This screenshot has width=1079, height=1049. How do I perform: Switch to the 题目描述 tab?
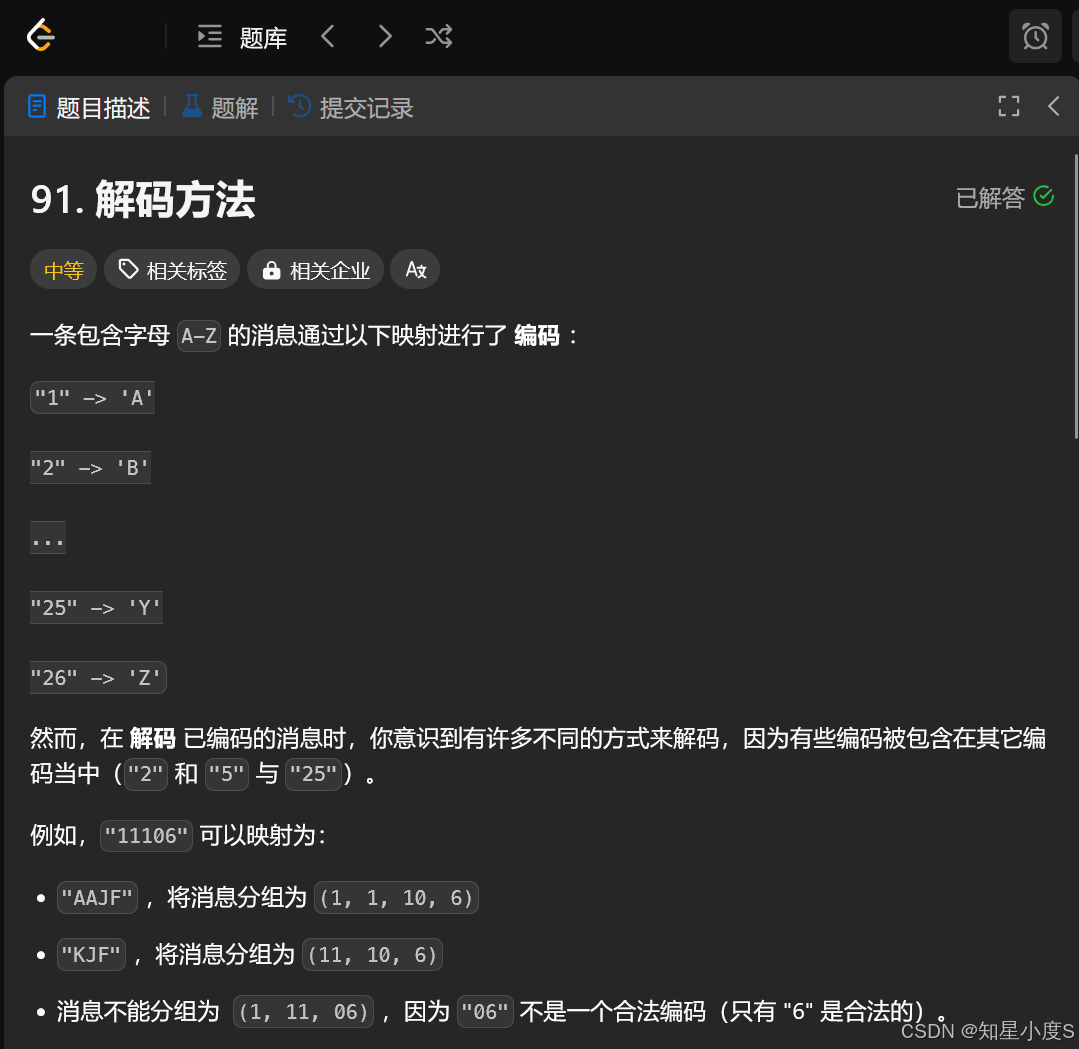[x=89, y=107]
